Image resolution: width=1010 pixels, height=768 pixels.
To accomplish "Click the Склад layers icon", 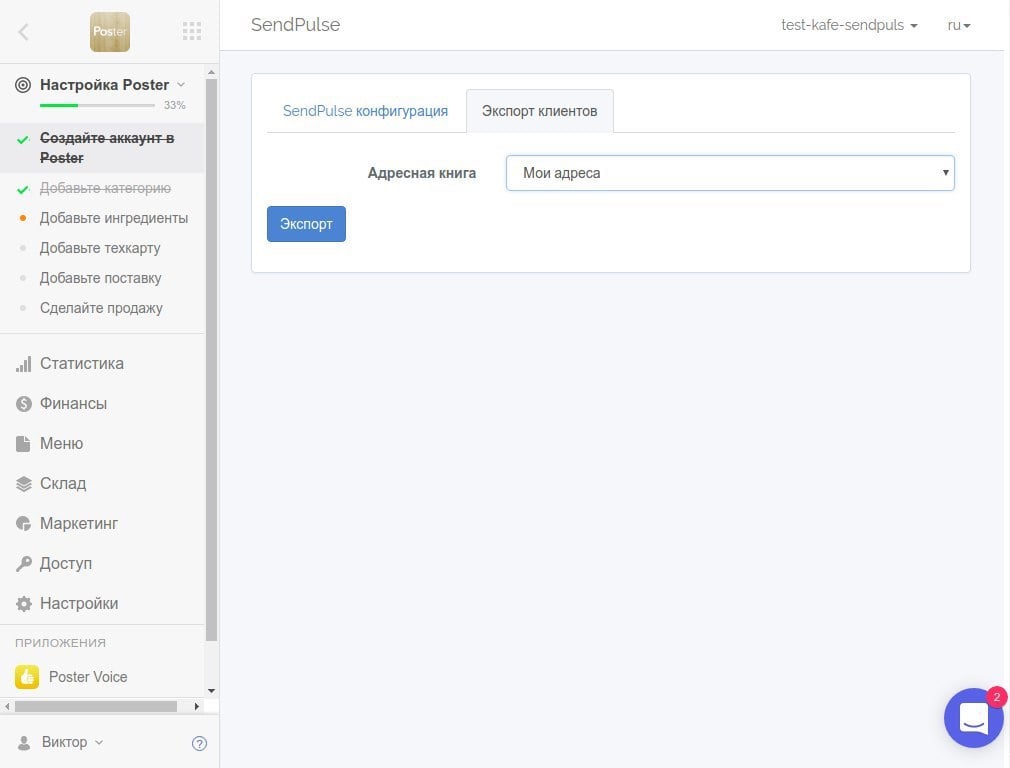I will [x=23, y=484].
